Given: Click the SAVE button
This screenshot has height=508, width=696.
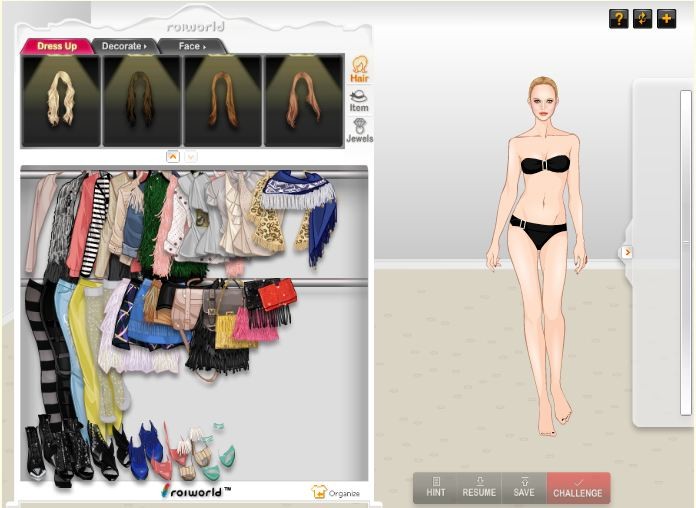Looking at the screenshot, I should [524, 487].
